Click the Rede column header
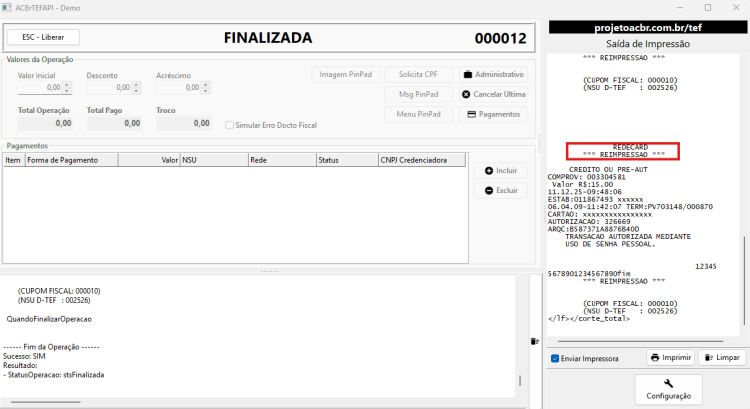Image resolution: width=750 pixels, height=409 pixels. click(x=282, y=160)
